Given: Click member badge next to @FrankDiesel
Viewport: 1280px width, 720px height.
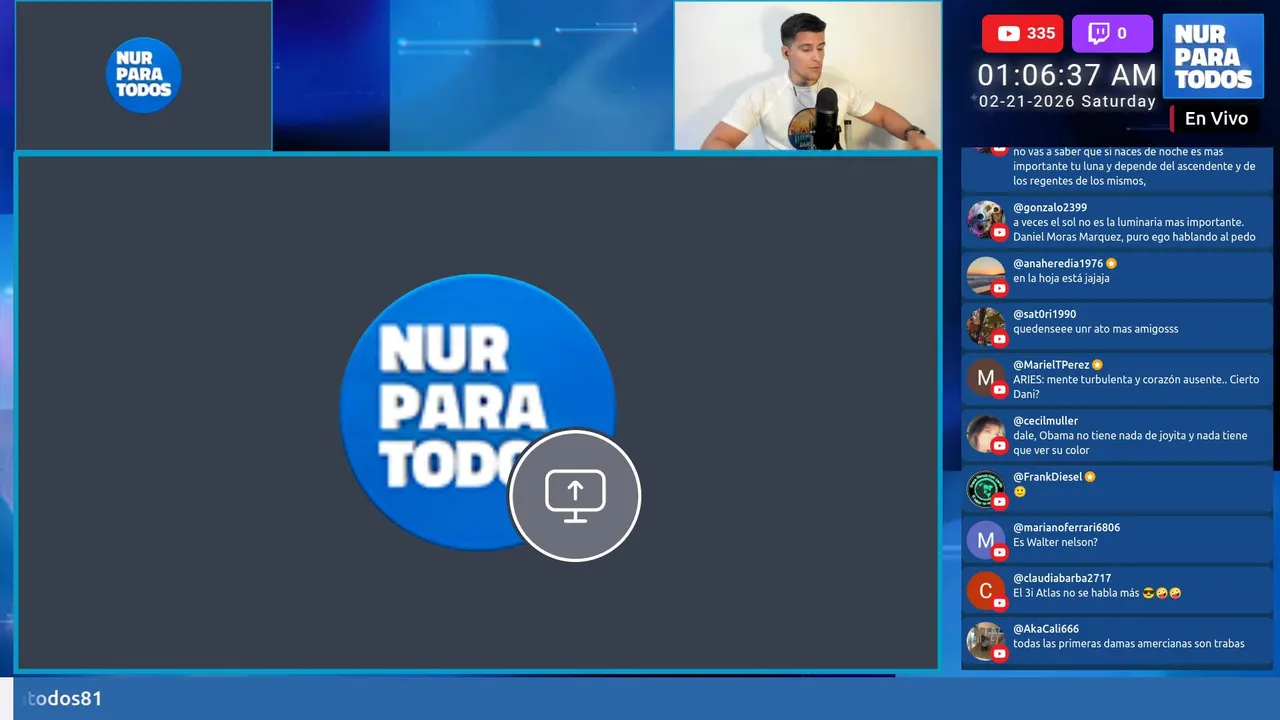Looking at the screenshot, I should coord(1090,477).
